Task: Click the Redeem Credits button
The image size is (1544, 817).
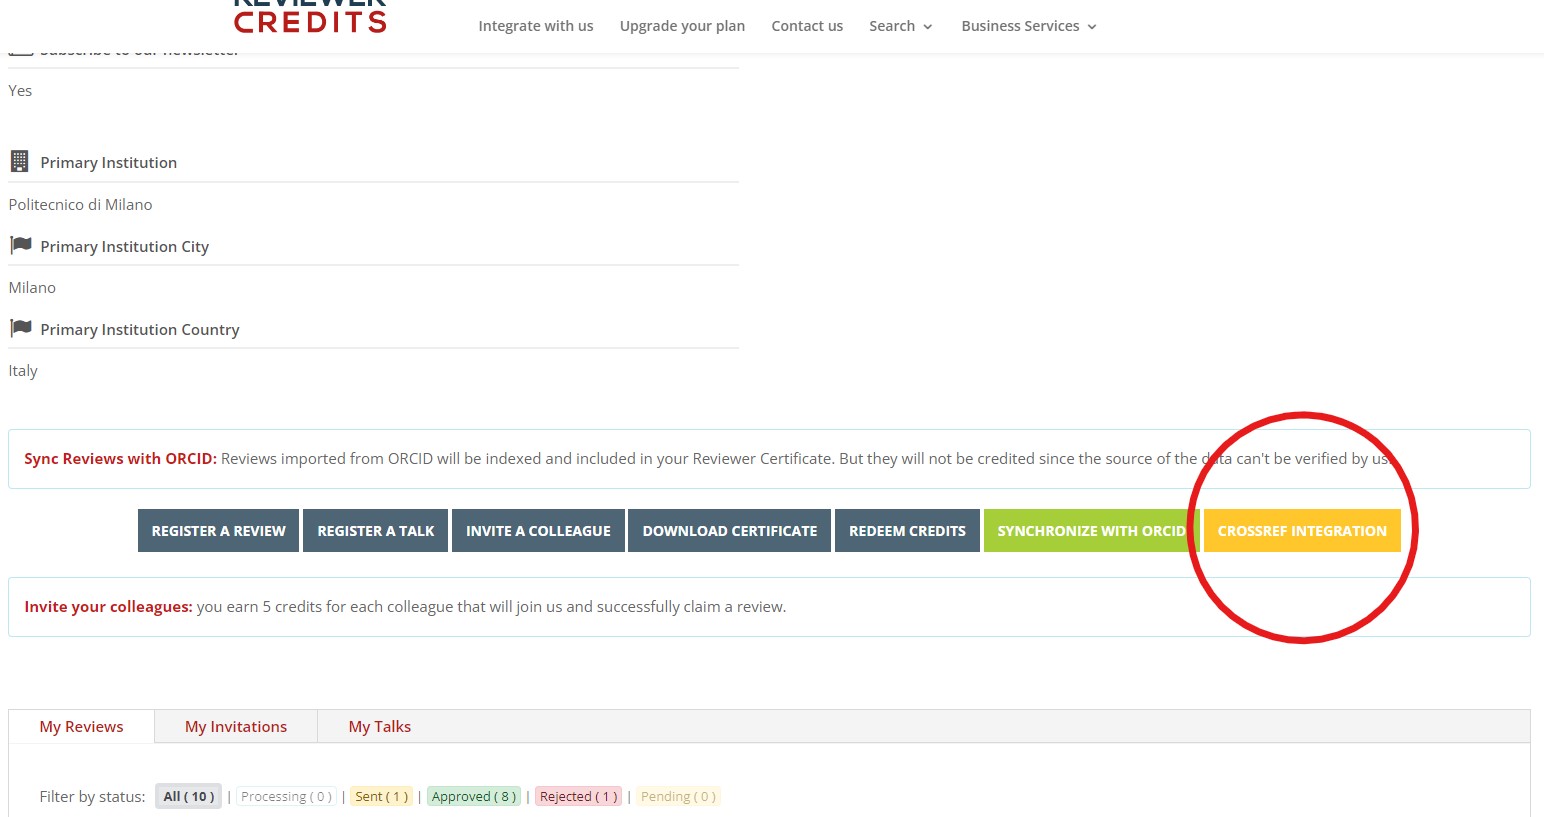Action: point(907,531)
